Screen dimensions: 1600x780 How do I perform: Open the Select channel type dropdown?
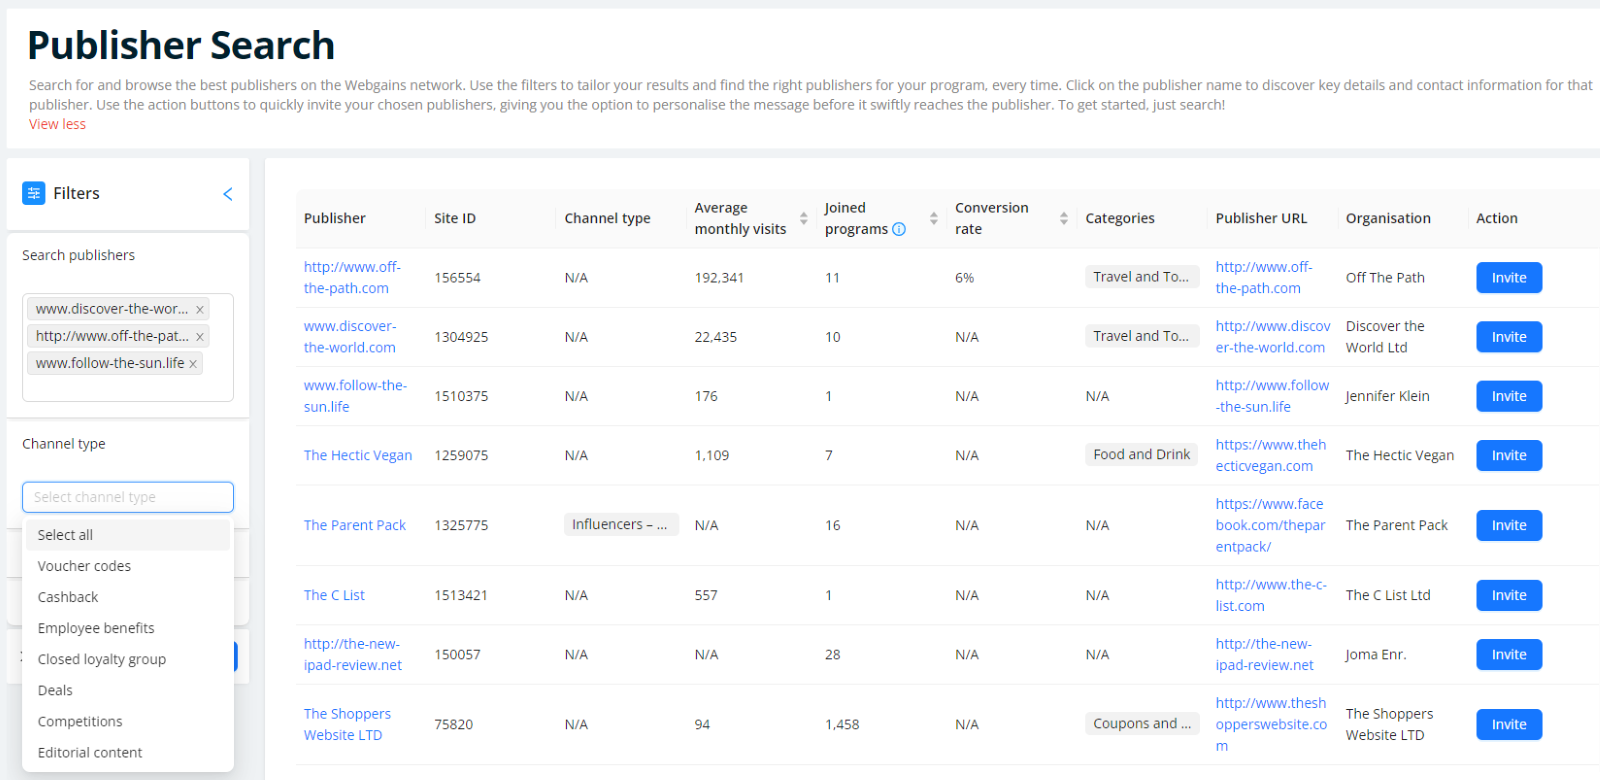[128, 497]
